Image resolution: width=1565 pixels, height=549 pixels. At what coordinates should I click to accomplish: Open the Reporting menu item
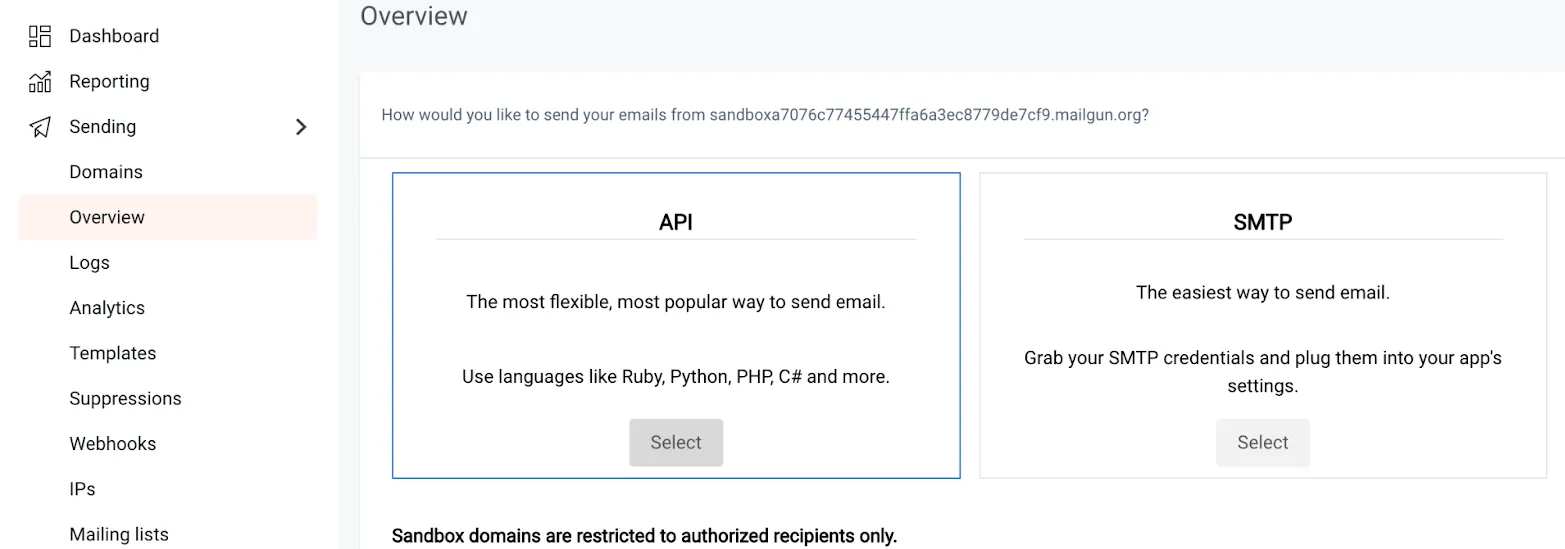click(109, 82)
